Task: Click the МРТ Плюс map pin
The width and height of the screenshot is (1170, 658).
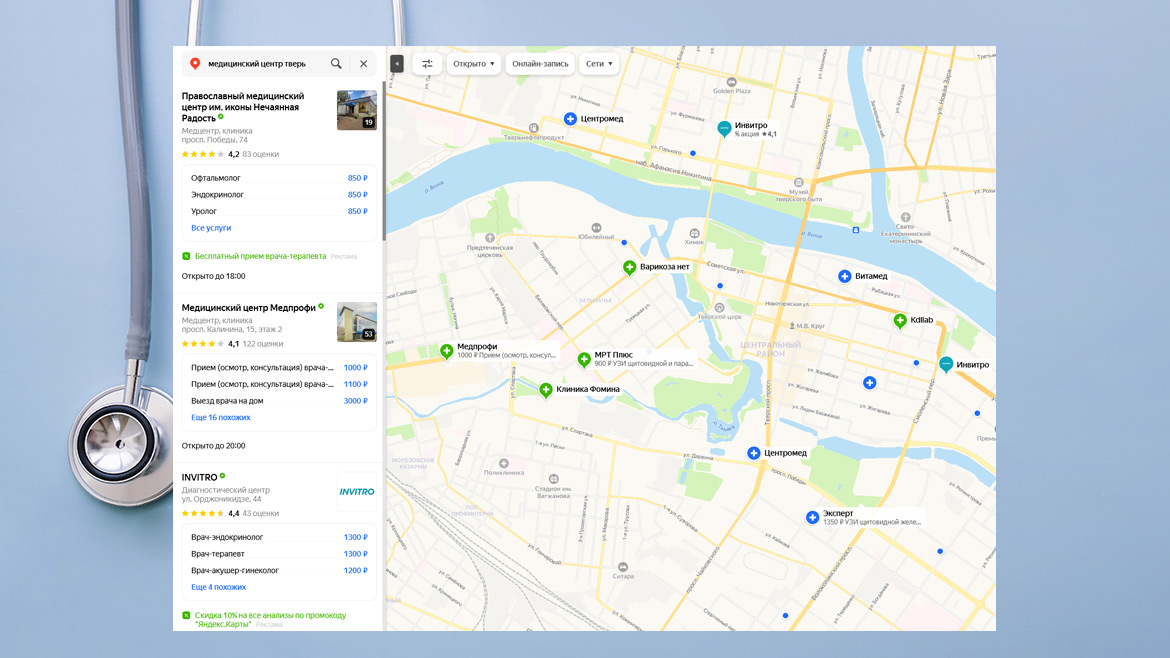Action: [585, 358]
